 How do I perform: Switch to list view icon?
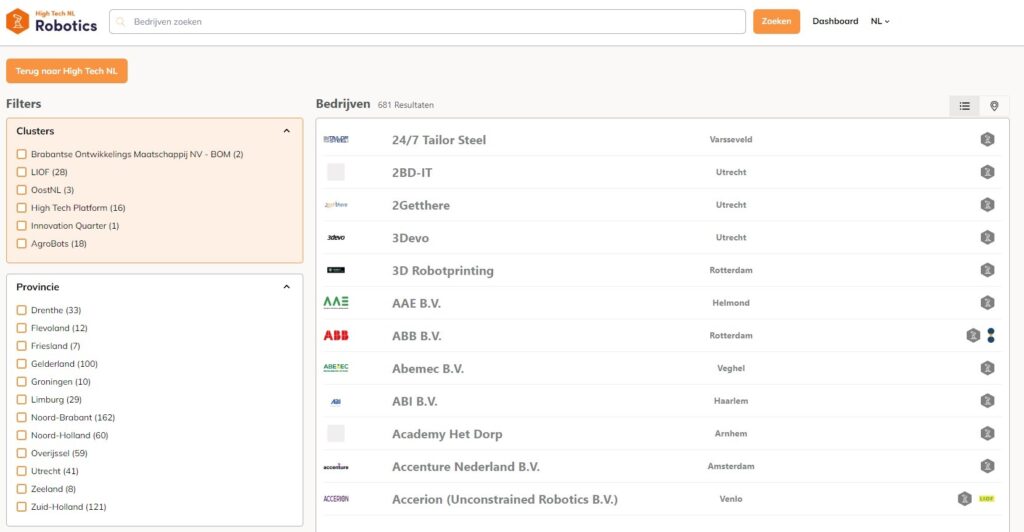click(x=965, y=106)
